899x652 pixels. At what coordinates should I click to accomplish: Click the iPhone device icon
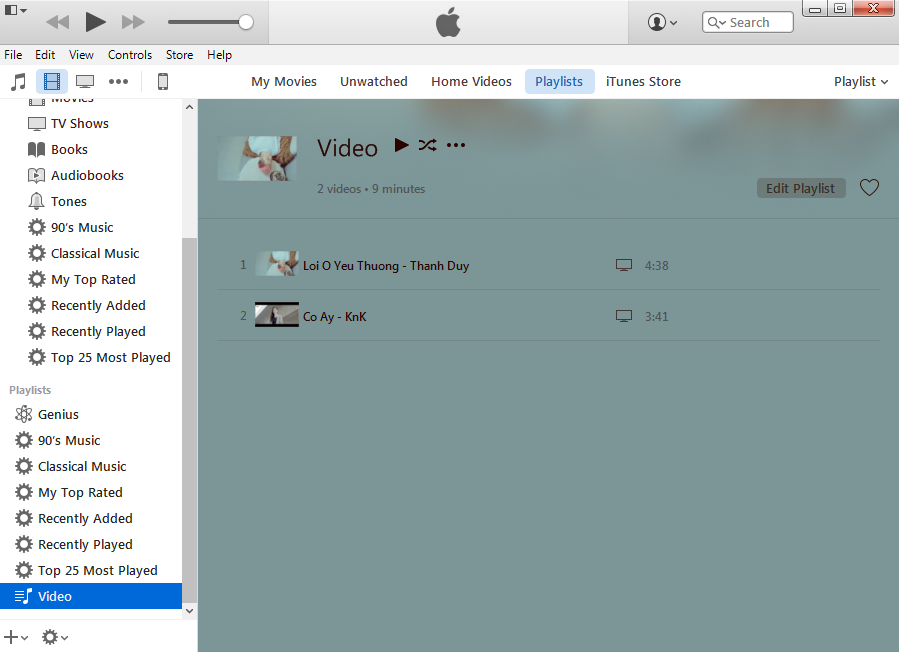pyautogui.click(x=163, y=81)
